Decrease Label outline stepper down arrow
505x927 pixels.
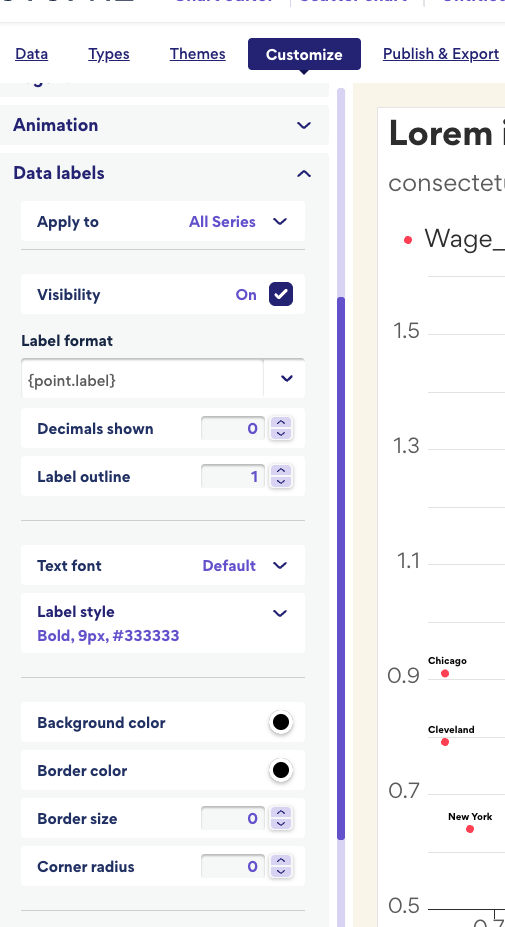281,482
